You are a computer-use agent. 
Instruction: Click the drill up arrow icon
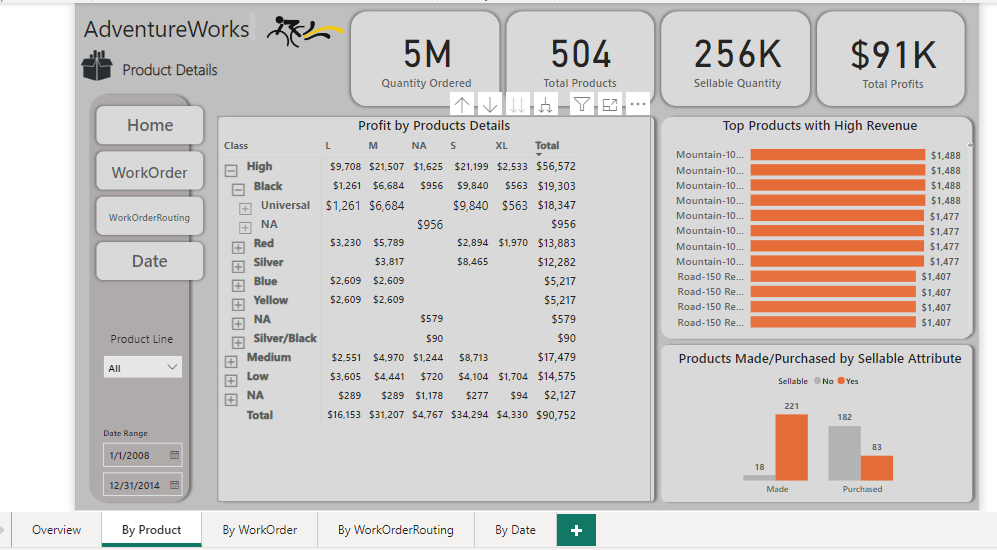tap(462, 104)
